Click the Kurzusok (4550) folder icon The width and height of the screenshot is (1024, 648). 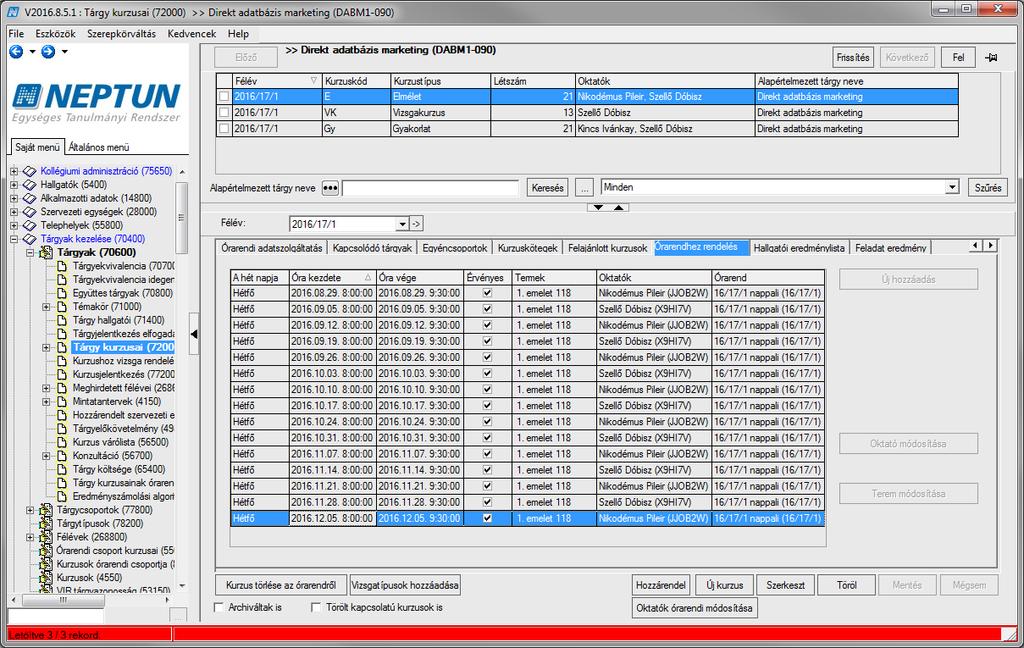coord(46,577)
